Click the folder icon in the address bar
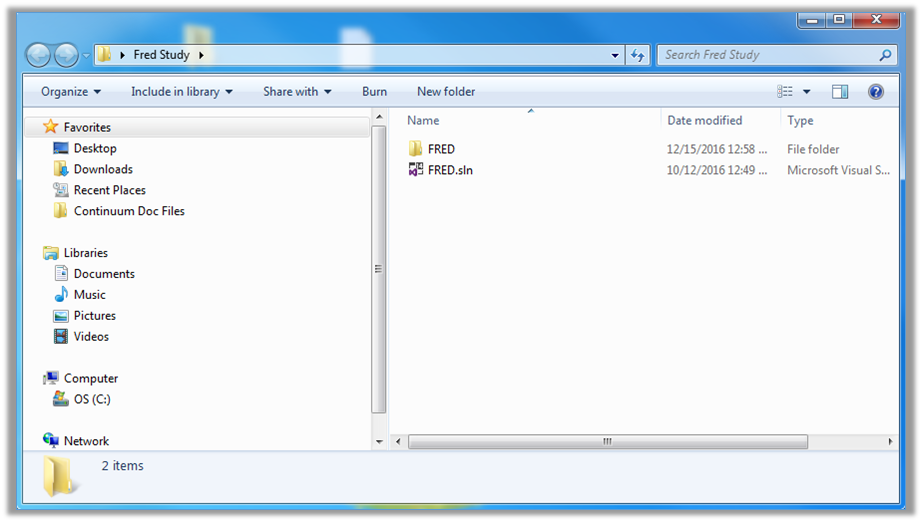This screenshot has height=522, width=922. point(104,55)
